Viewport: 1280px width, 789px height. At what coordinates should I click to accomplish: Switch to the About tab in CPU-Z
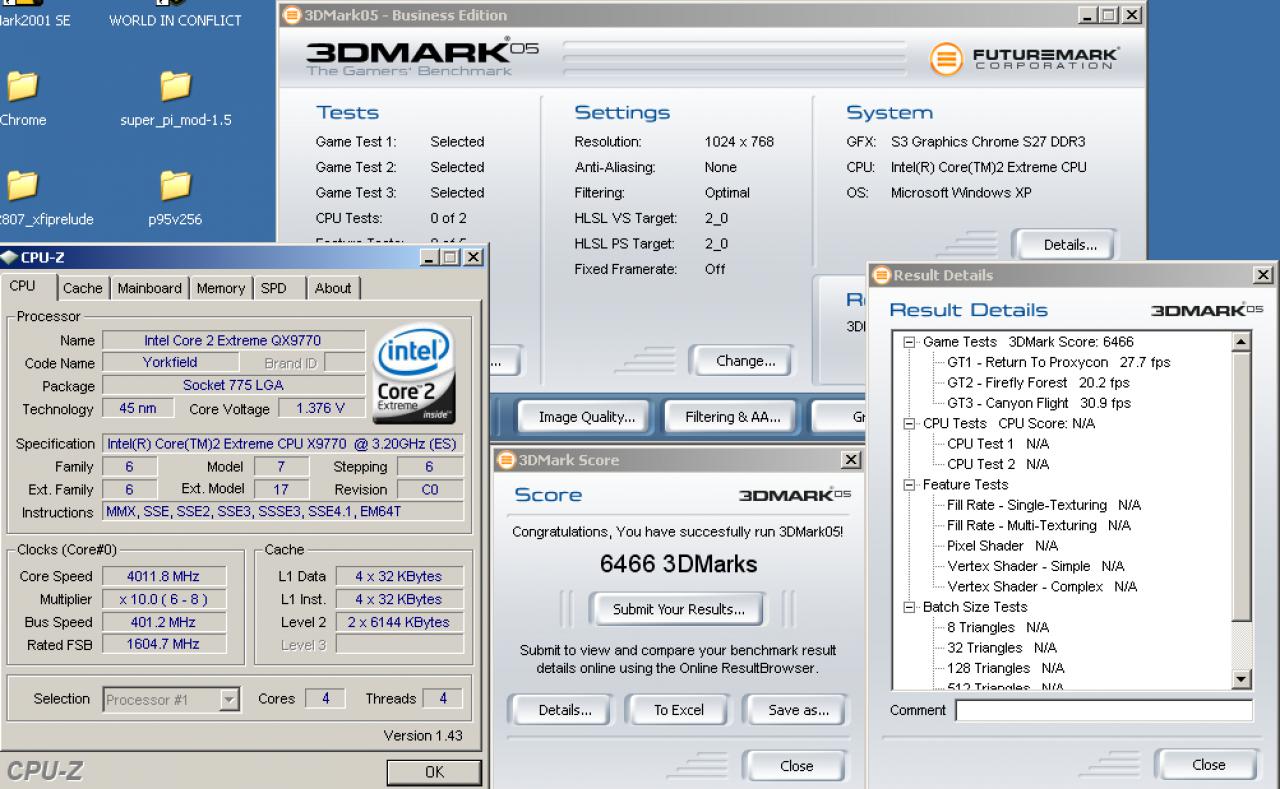(333, 288)
